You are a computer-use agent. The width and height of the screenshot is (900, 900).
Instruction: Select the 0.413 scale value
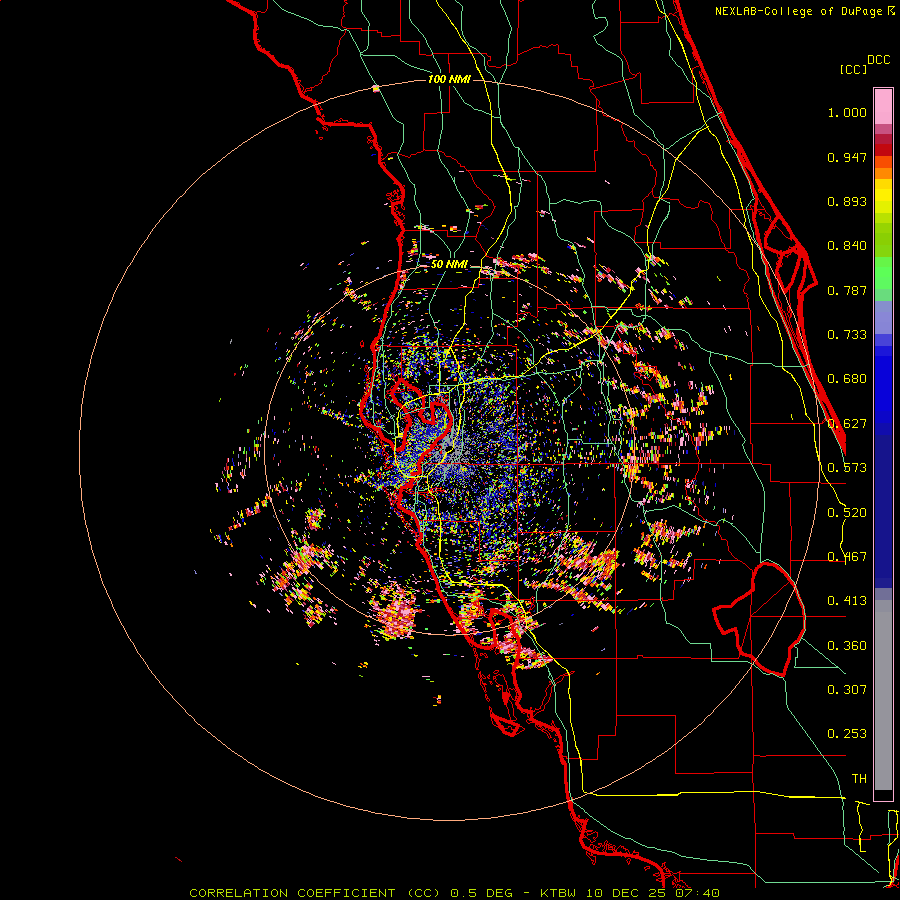(x=847, y=601)
